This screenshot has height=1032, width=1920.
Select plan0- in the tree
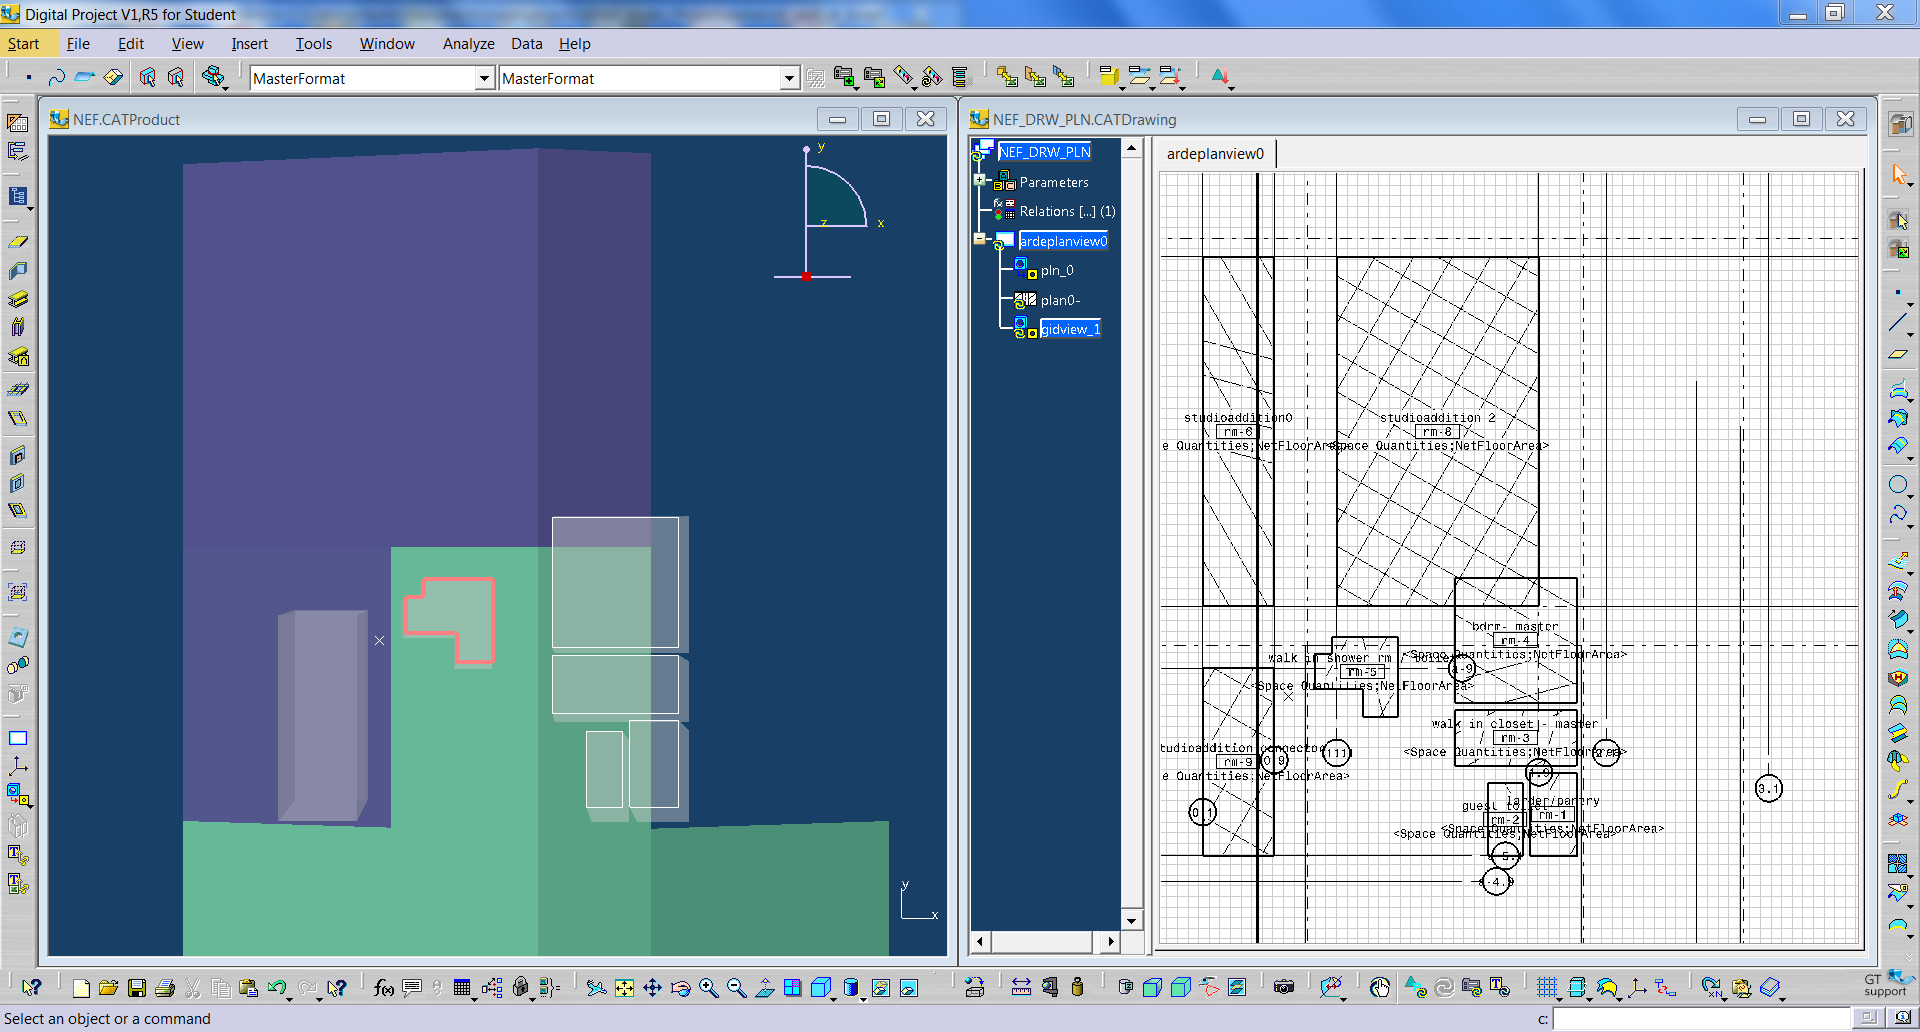[x=1060, y=300]
